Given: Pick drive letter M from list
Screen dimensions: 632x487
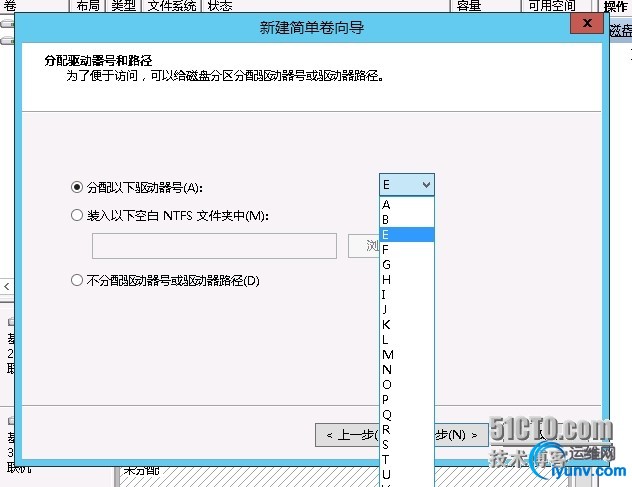Looking at the screenshot, I should coord(407,354).
